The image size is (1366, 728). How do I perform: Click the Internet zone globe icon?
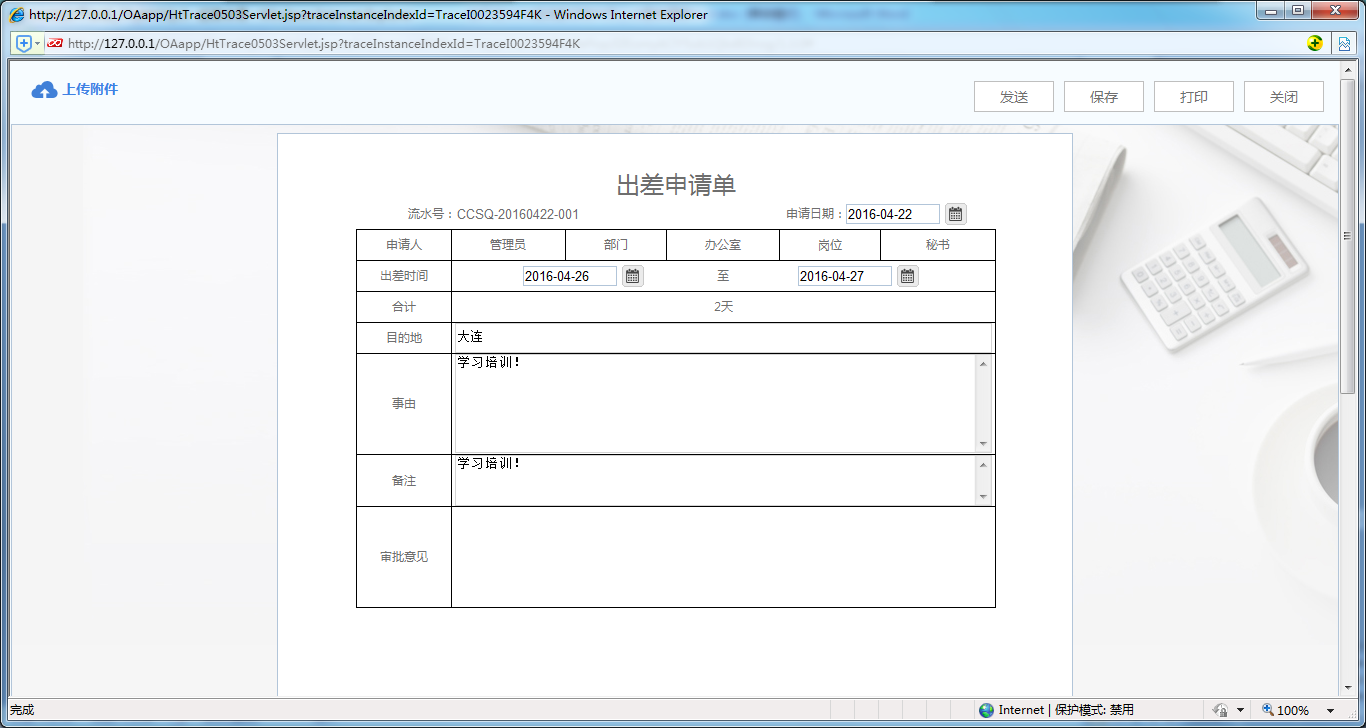coord(987,710)
